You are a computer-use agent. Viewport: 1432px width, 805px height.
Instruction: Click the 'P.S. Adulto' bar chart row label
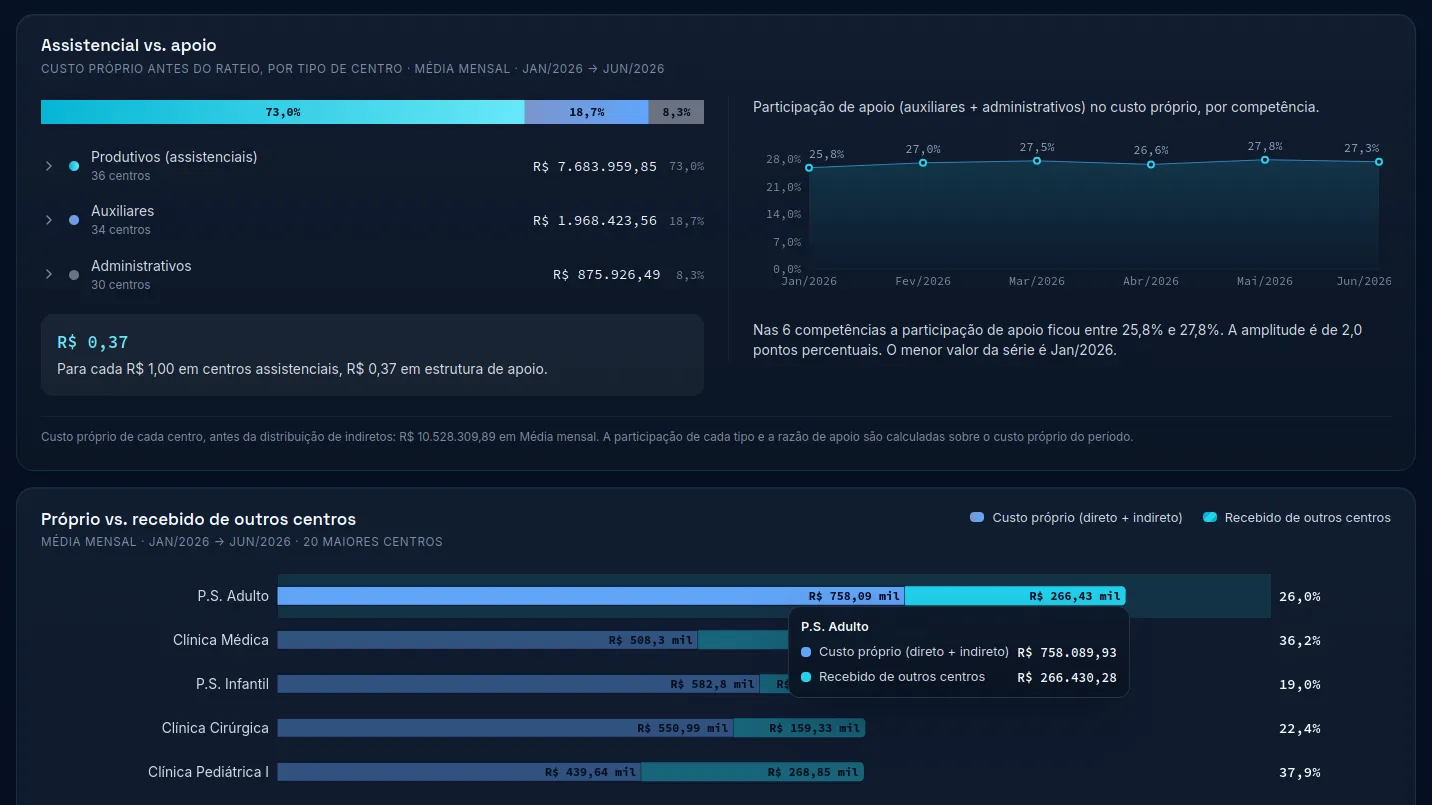[x=233, y=596]
